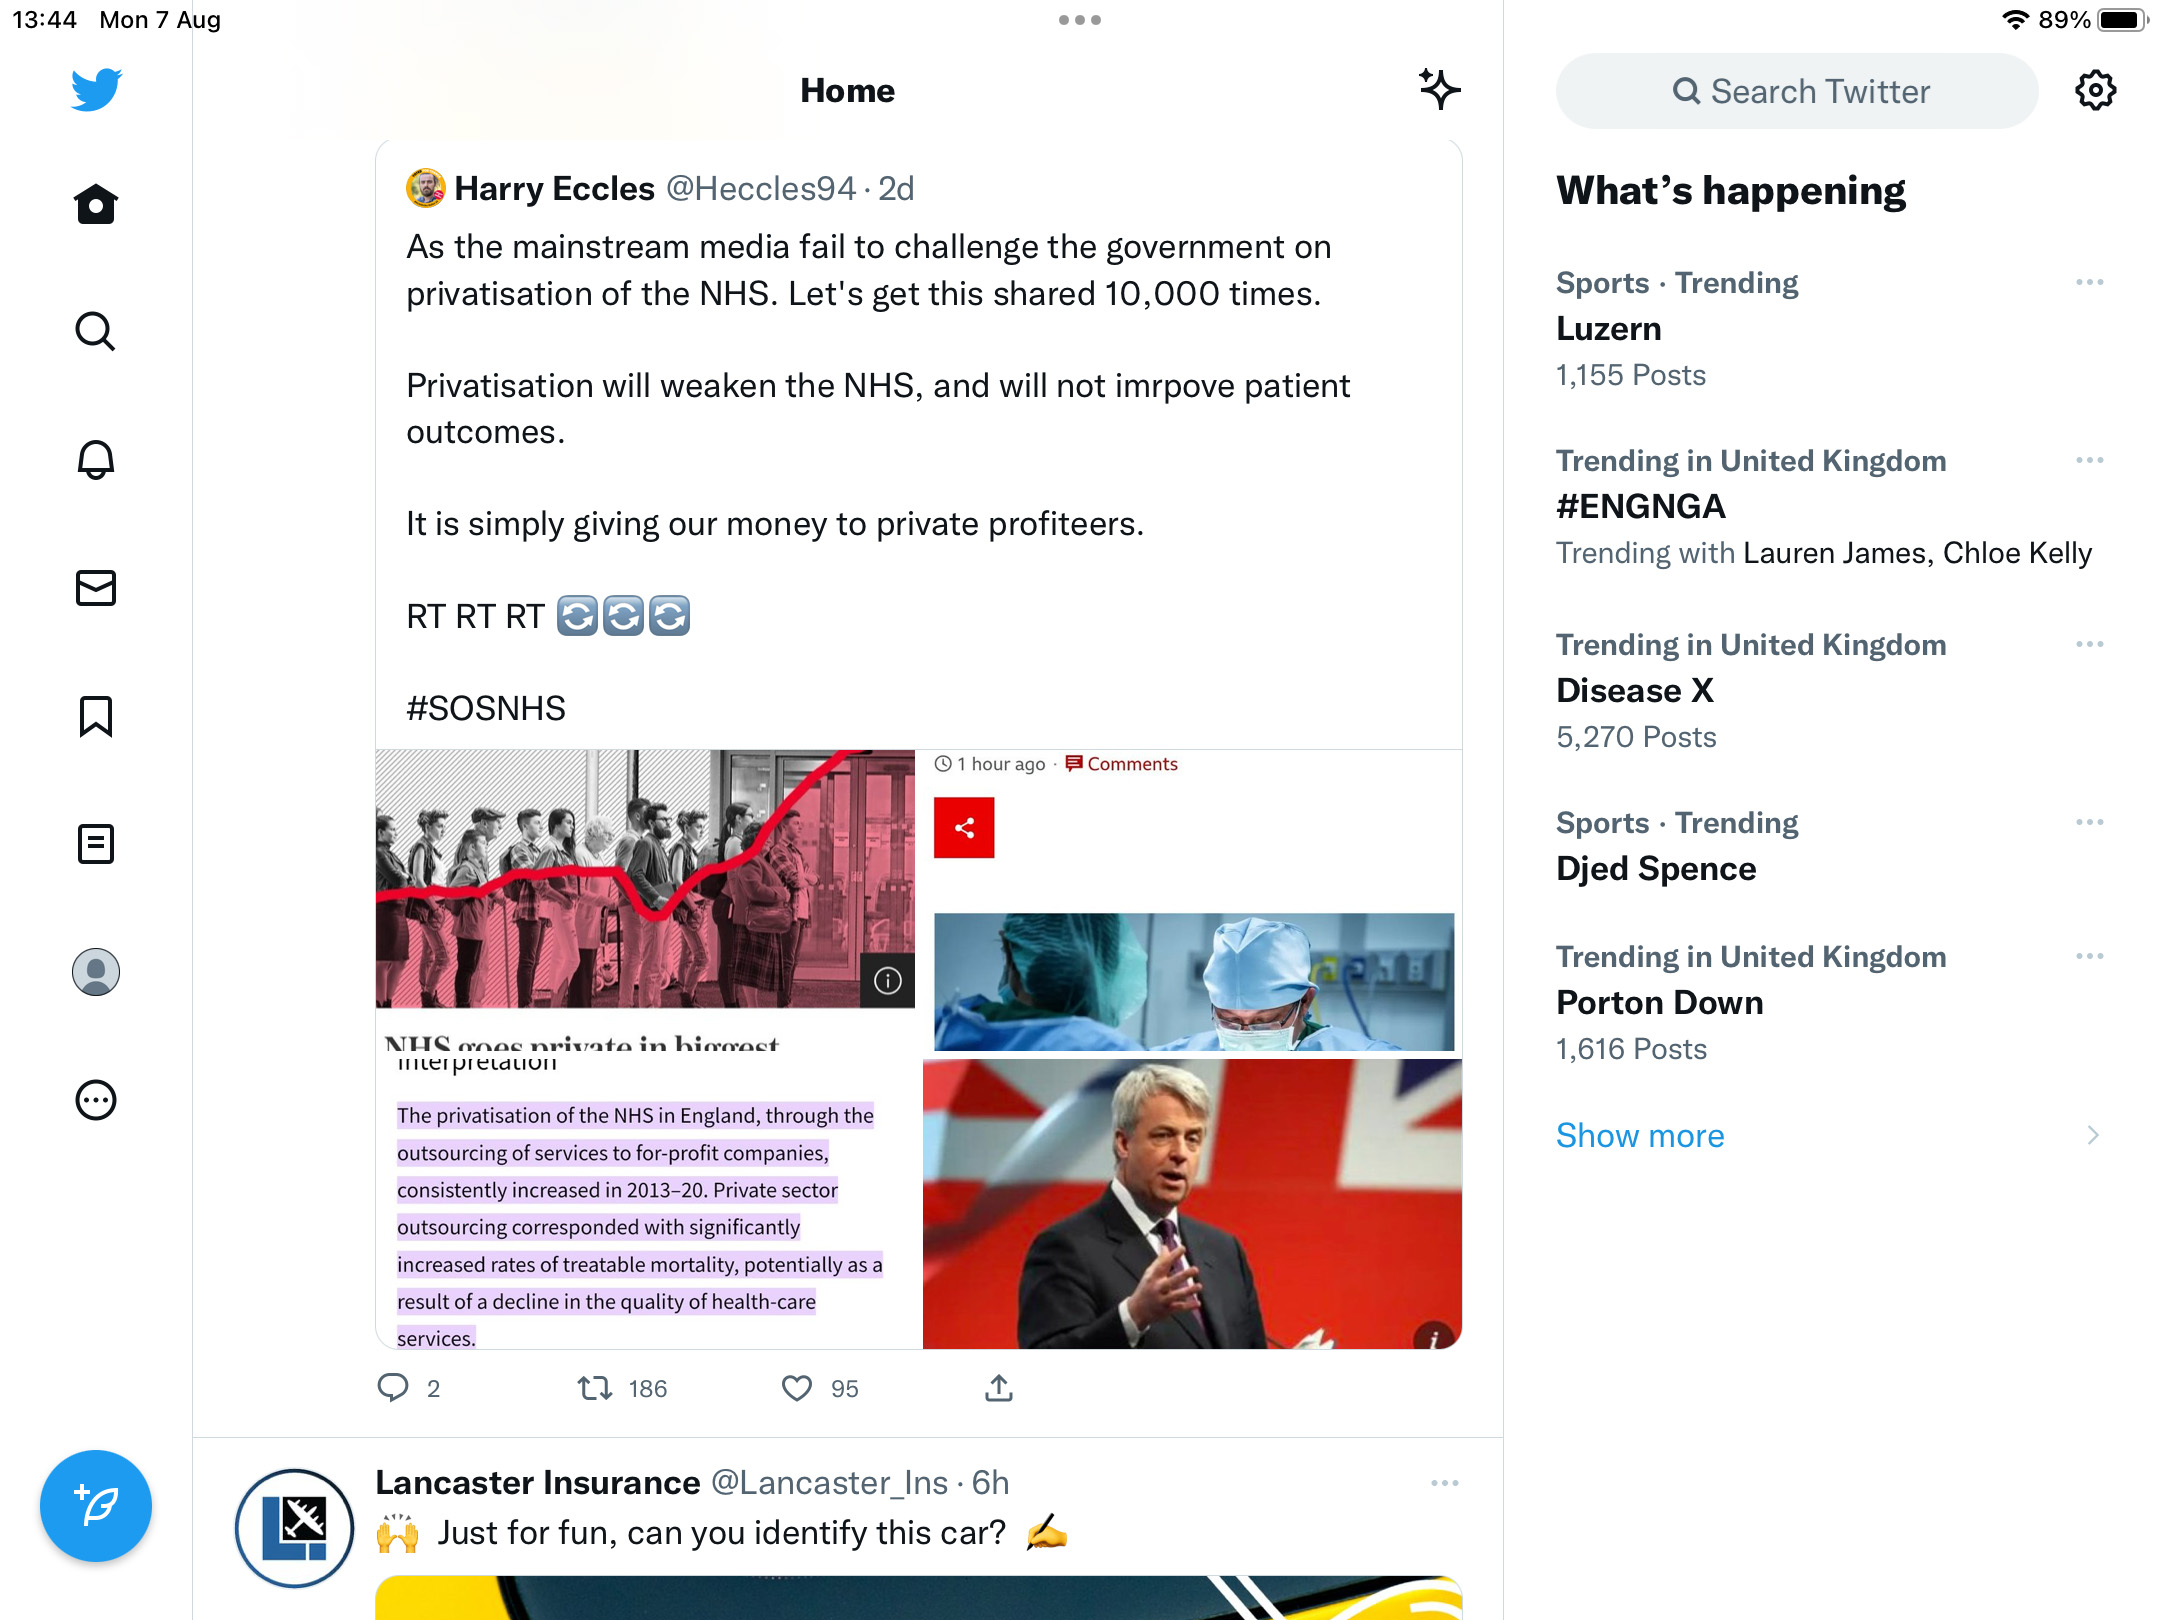Open the Show more trends link
This screenshot has width=2160, height=1620.
pyautogui.click(x=1640, y=1135)
